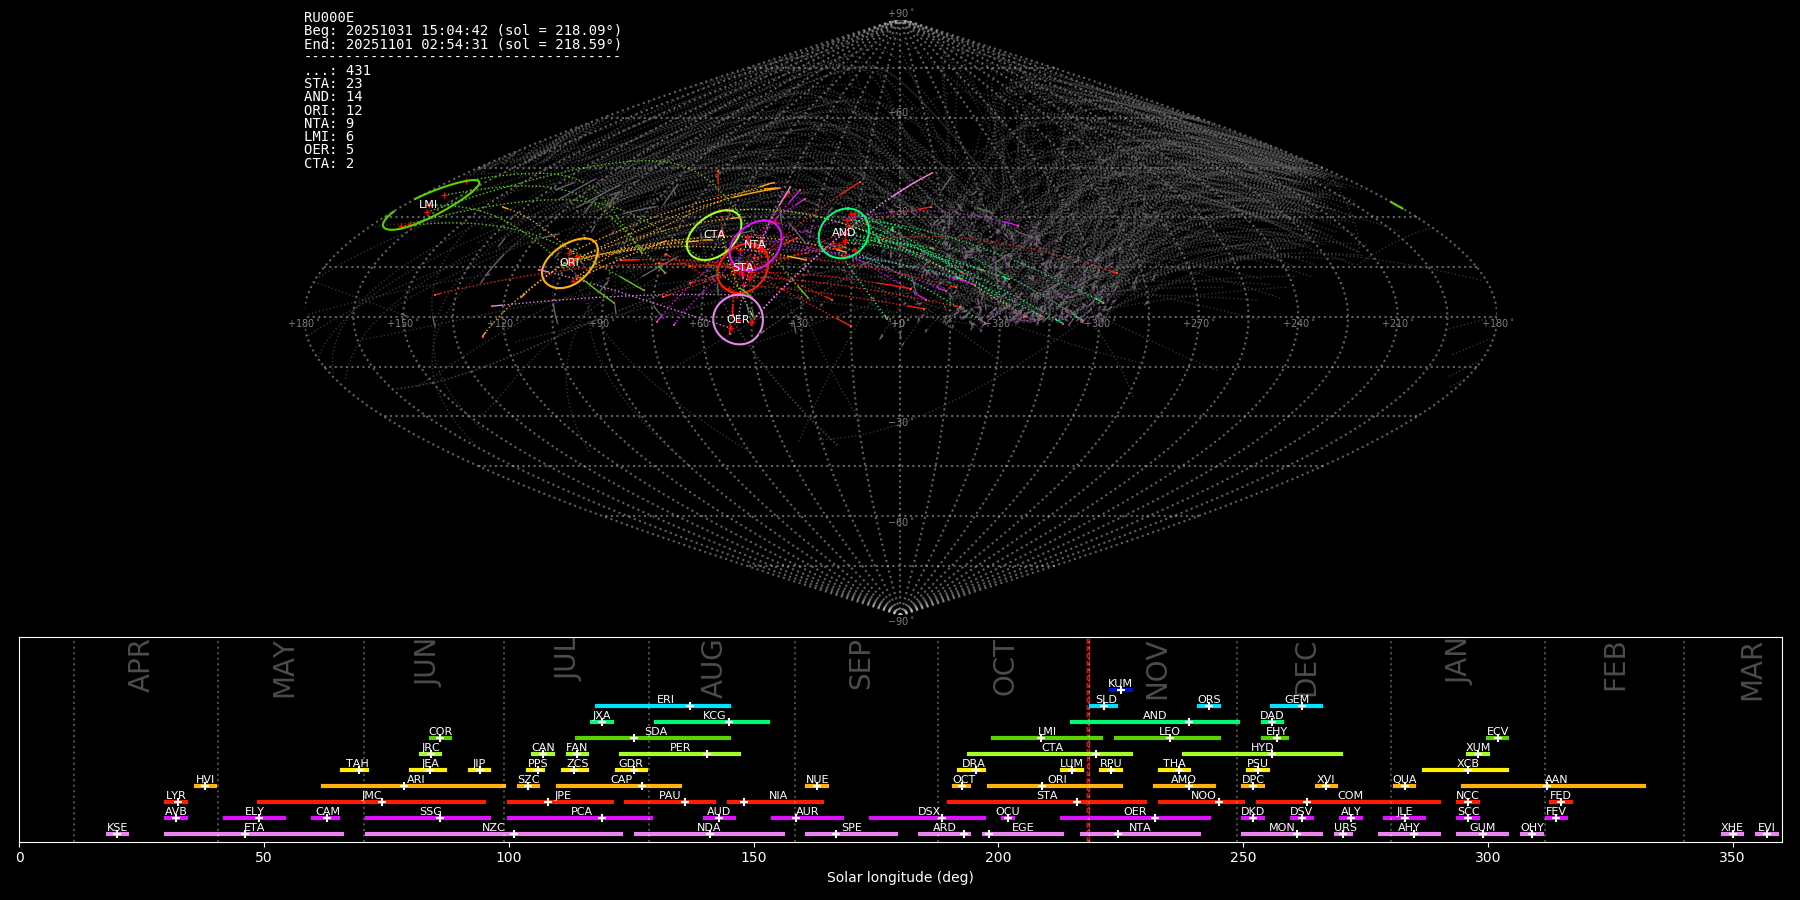Screen dimensions: 1800x900
Task: Click the NZC shower bar in timeline
Action: tap(494, 834)
